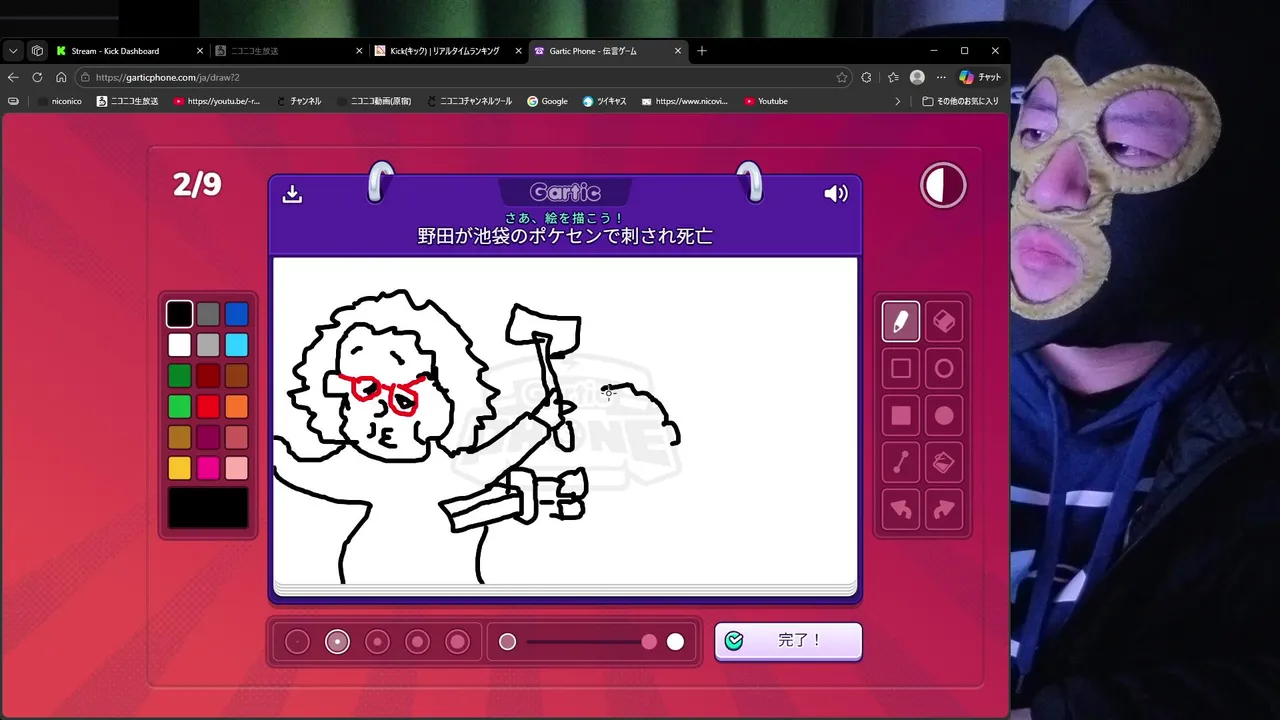Pick the bright red color swatch
Screen dimensions: 1280x720
pyautogui.click(x=208, y=407)
